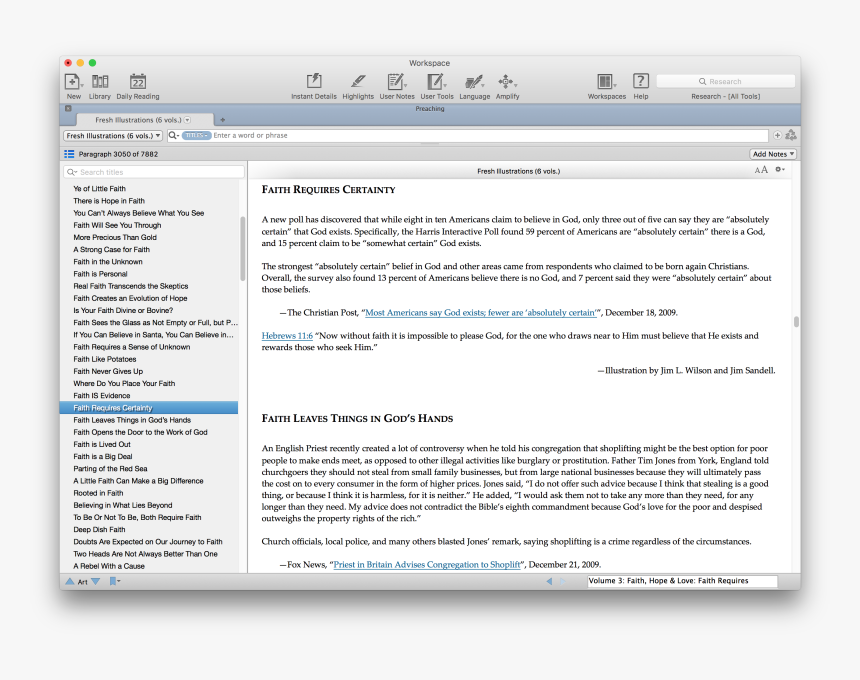Image resolution: width=860 pixels, height=680 pixels.
Task: Go to previous article with up arrow
Action: 70,581
